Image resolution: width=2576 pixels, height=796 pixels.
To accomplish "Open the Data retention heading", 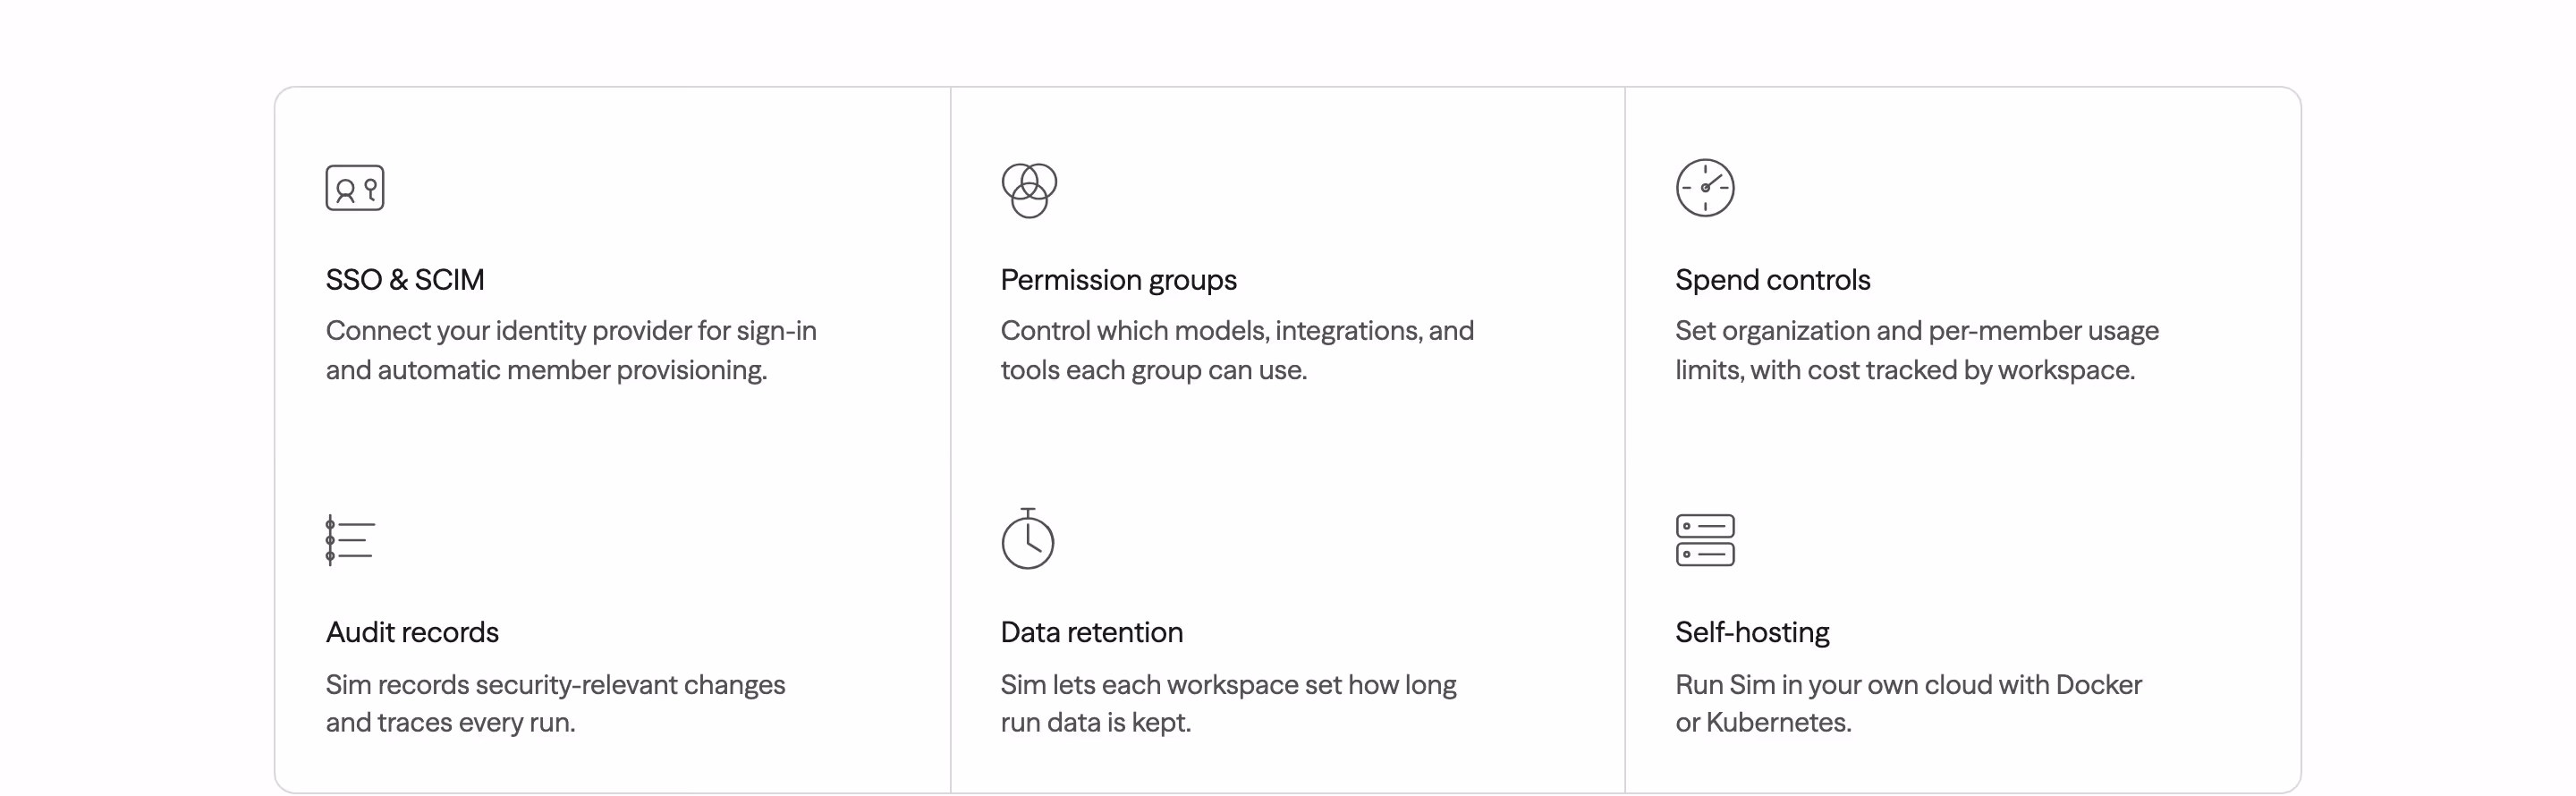I will point(1092,632).
